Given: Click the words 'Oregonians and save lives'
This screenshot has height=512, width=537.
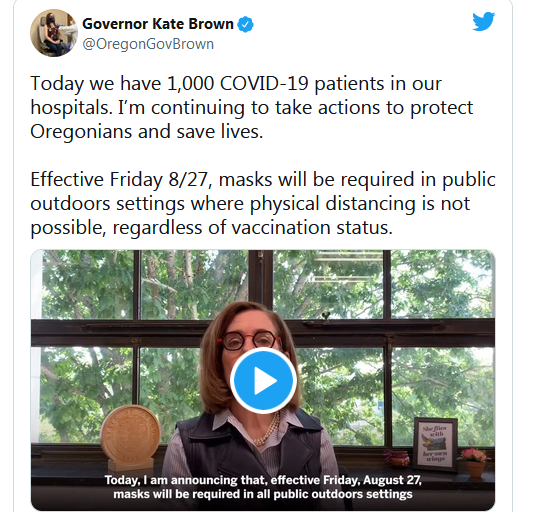Looking at the screenshot, I should pyautogui.click(x=146, y=132).
